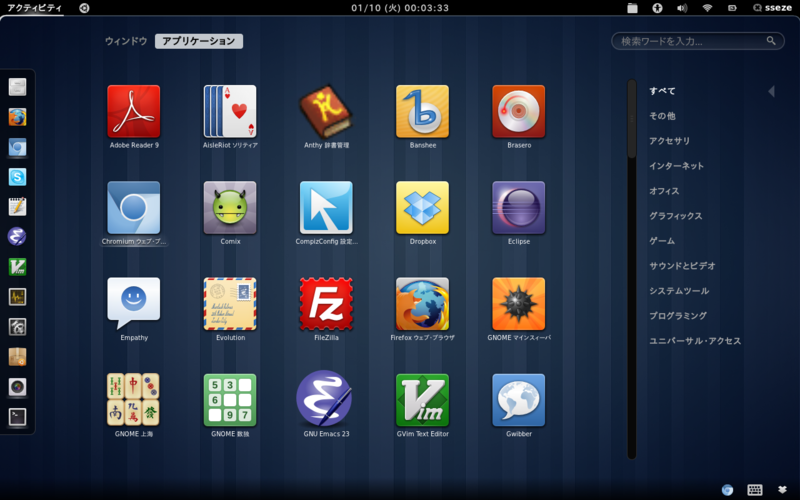The height and width of the screenshot is (500, 800).
Task: Open Anthy dictionary manager book icon
Action: 326,111
